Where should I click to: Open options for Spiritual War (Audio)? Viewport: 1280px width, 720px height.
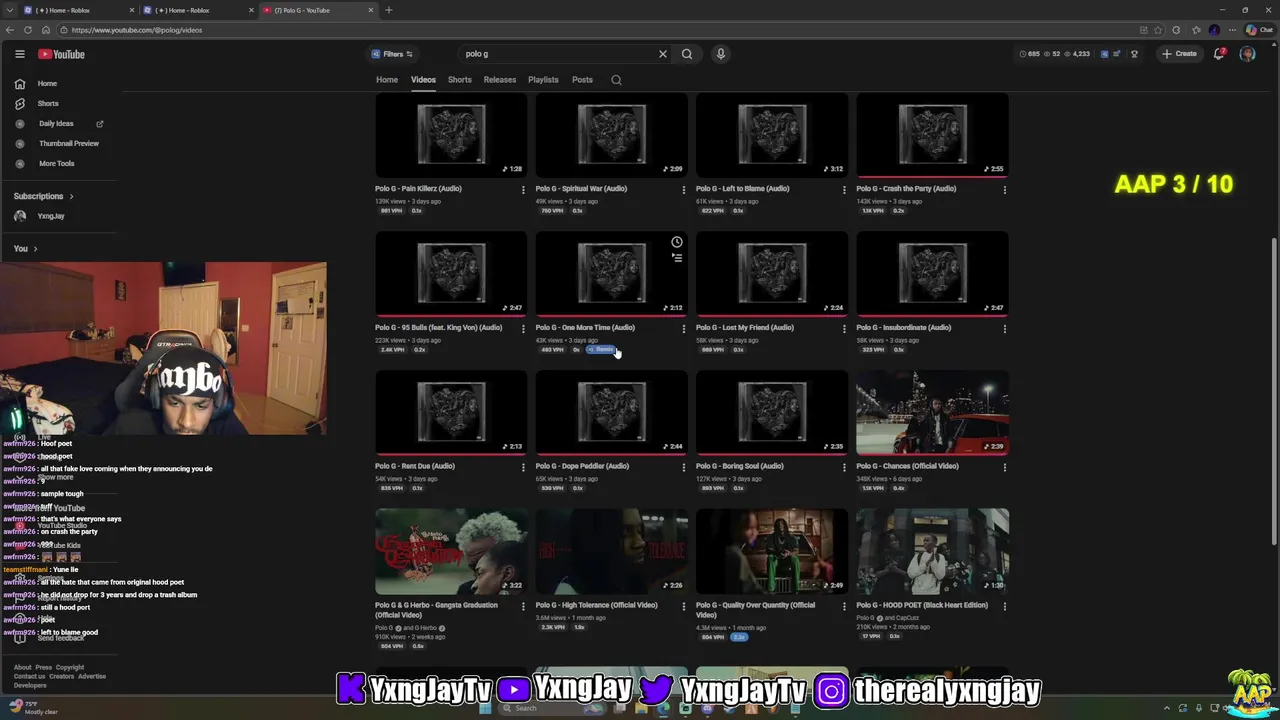pos(684,189)
